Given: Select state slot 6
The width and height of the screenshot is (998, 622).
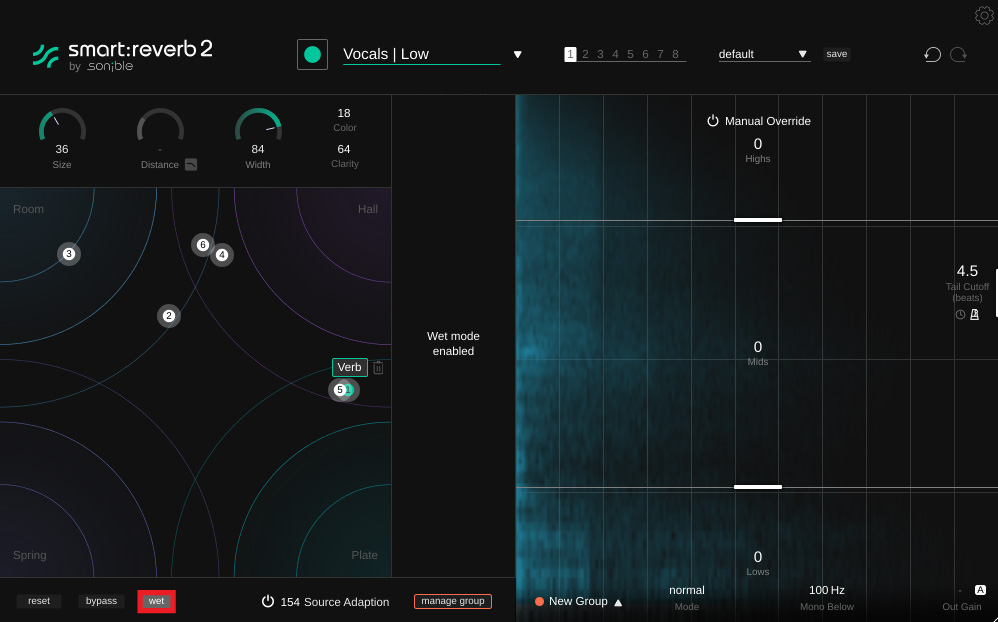Looking at the screenshot, I should (645, 54).
